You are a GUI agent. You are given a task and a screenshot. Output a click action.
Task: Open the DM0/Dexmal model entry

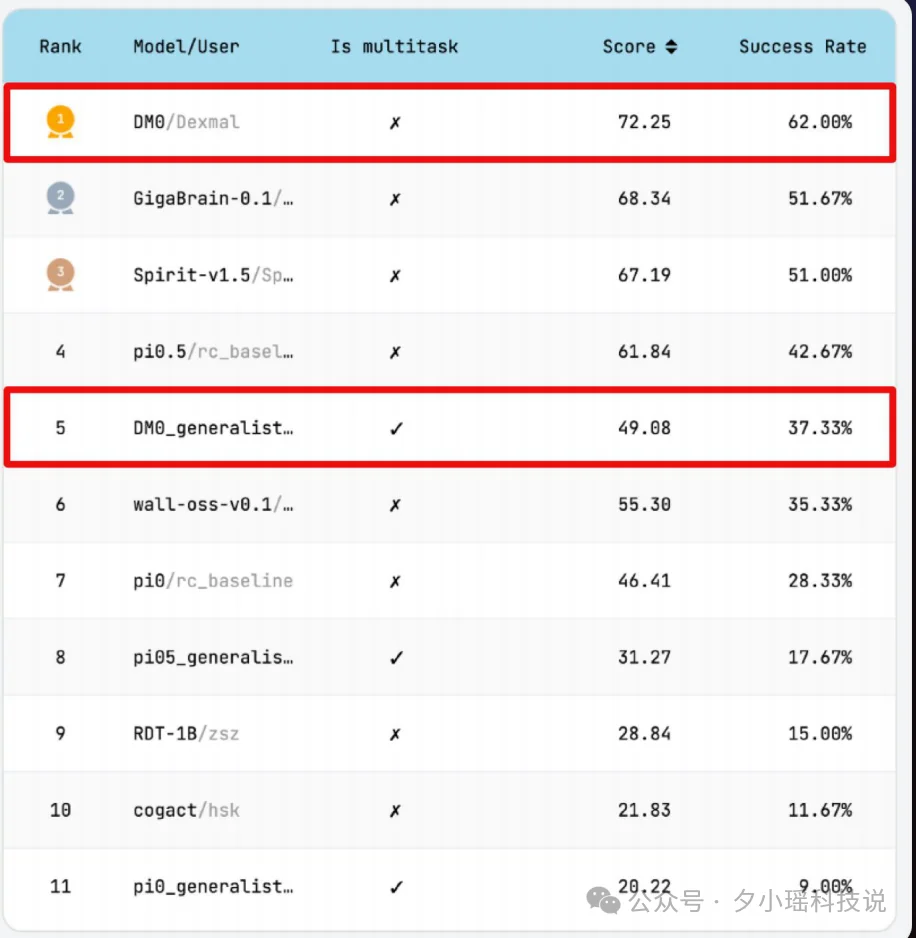coord(186,122)
